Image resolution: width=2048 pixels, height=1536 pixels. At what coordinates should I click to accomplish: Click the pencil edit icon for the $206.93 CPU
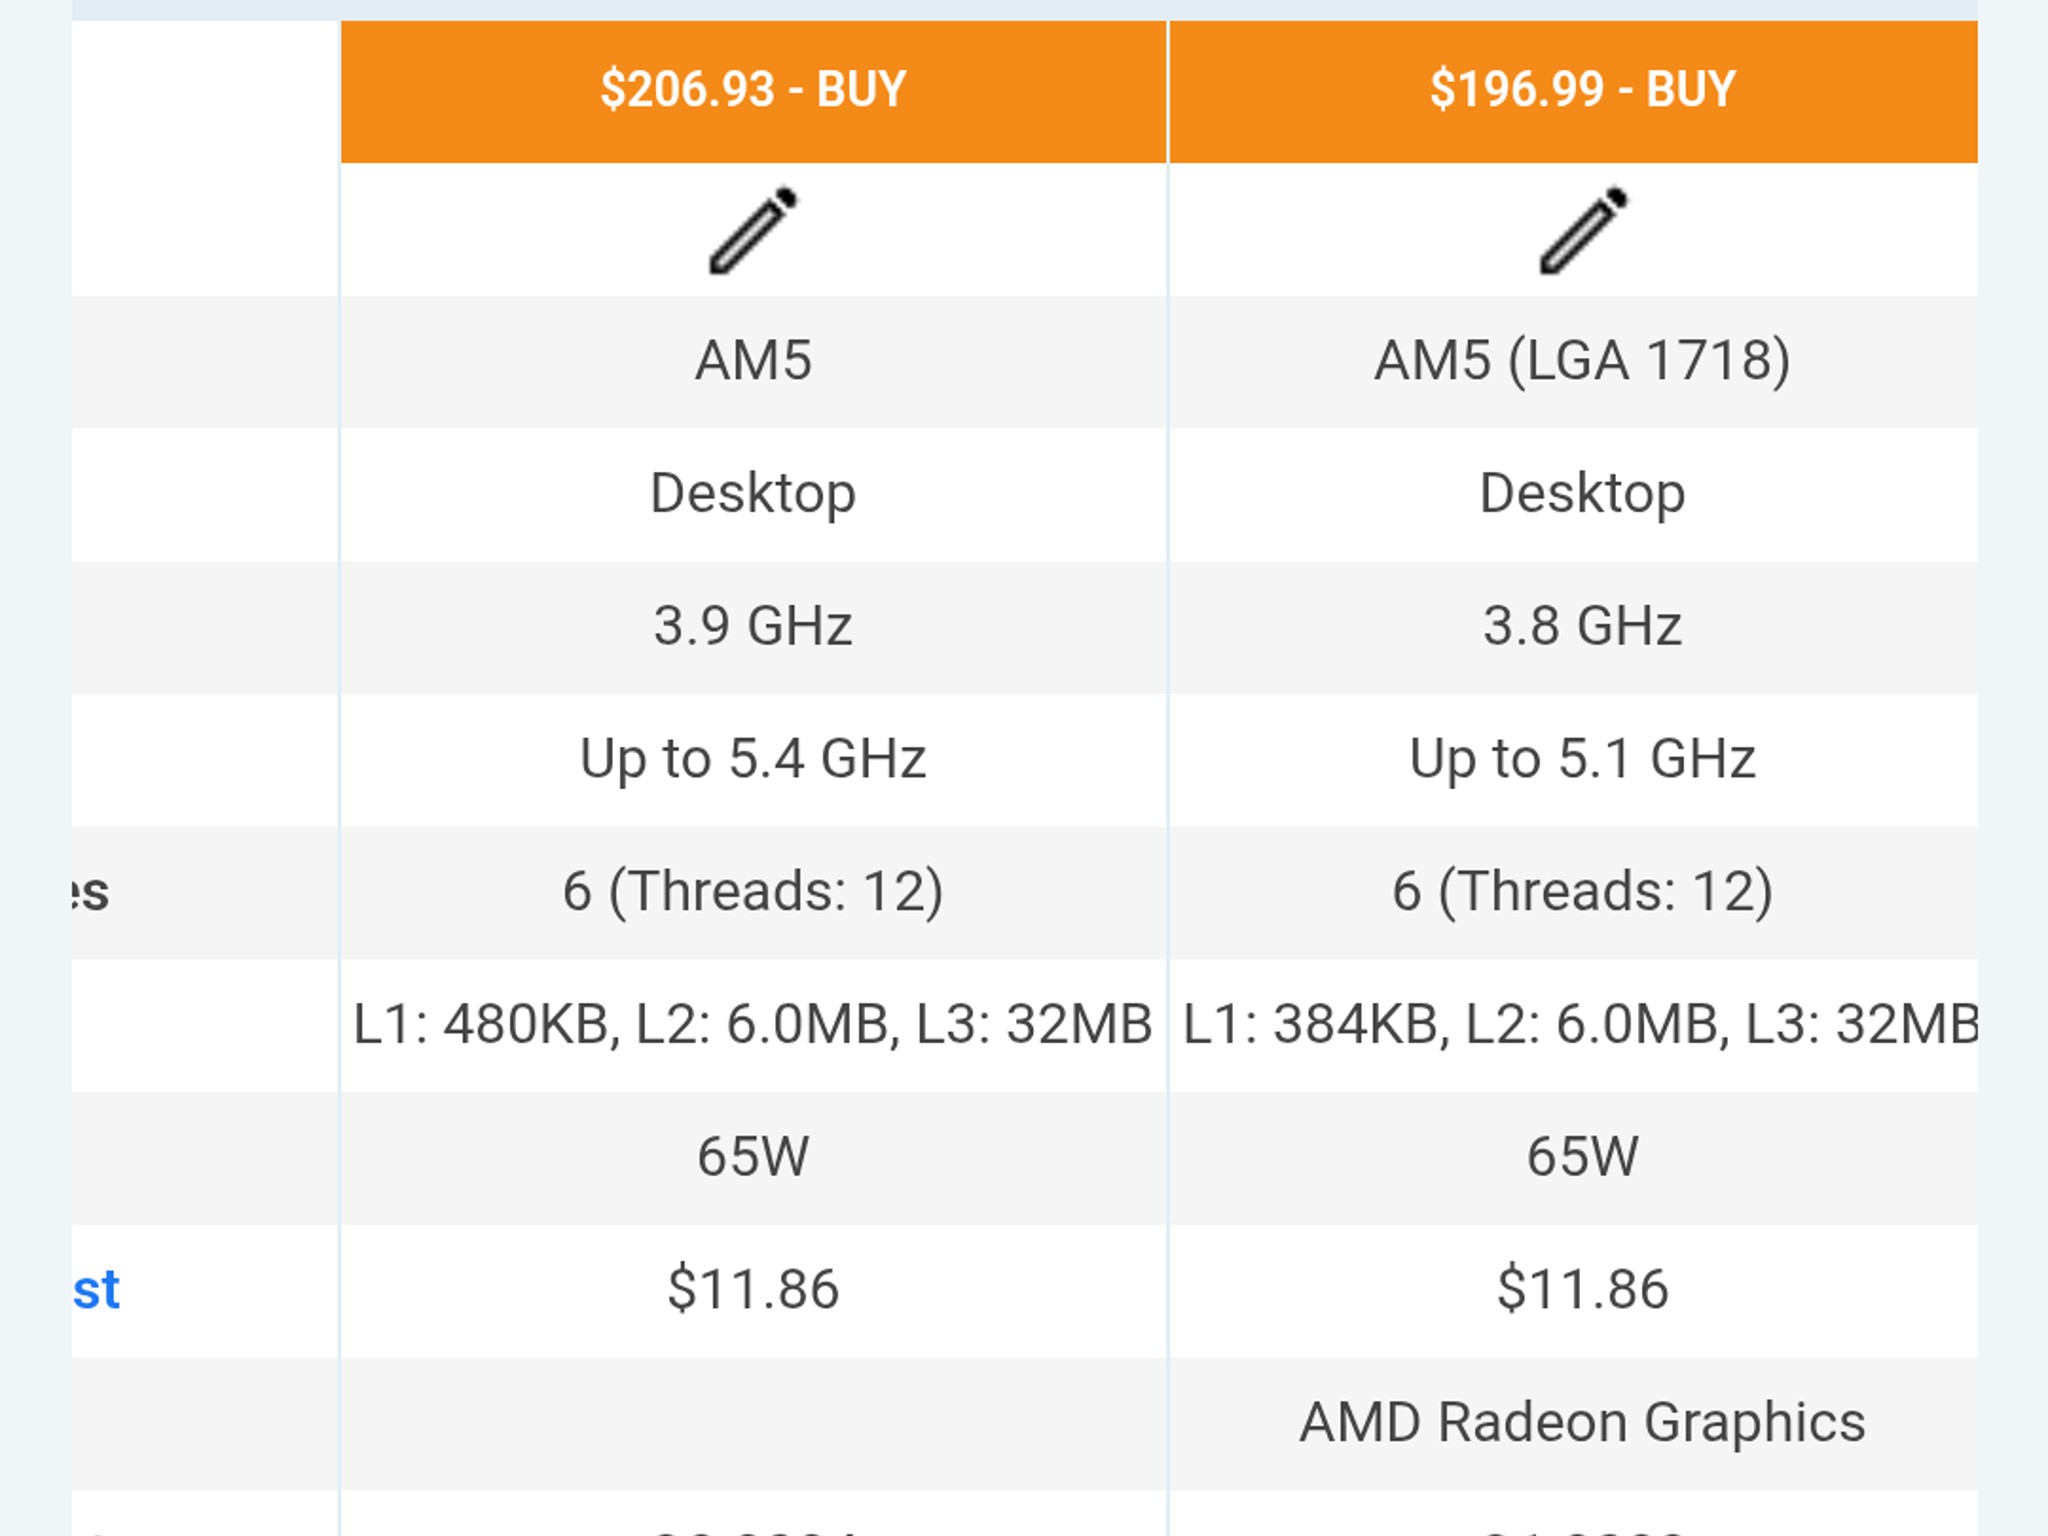coord(754,228)
